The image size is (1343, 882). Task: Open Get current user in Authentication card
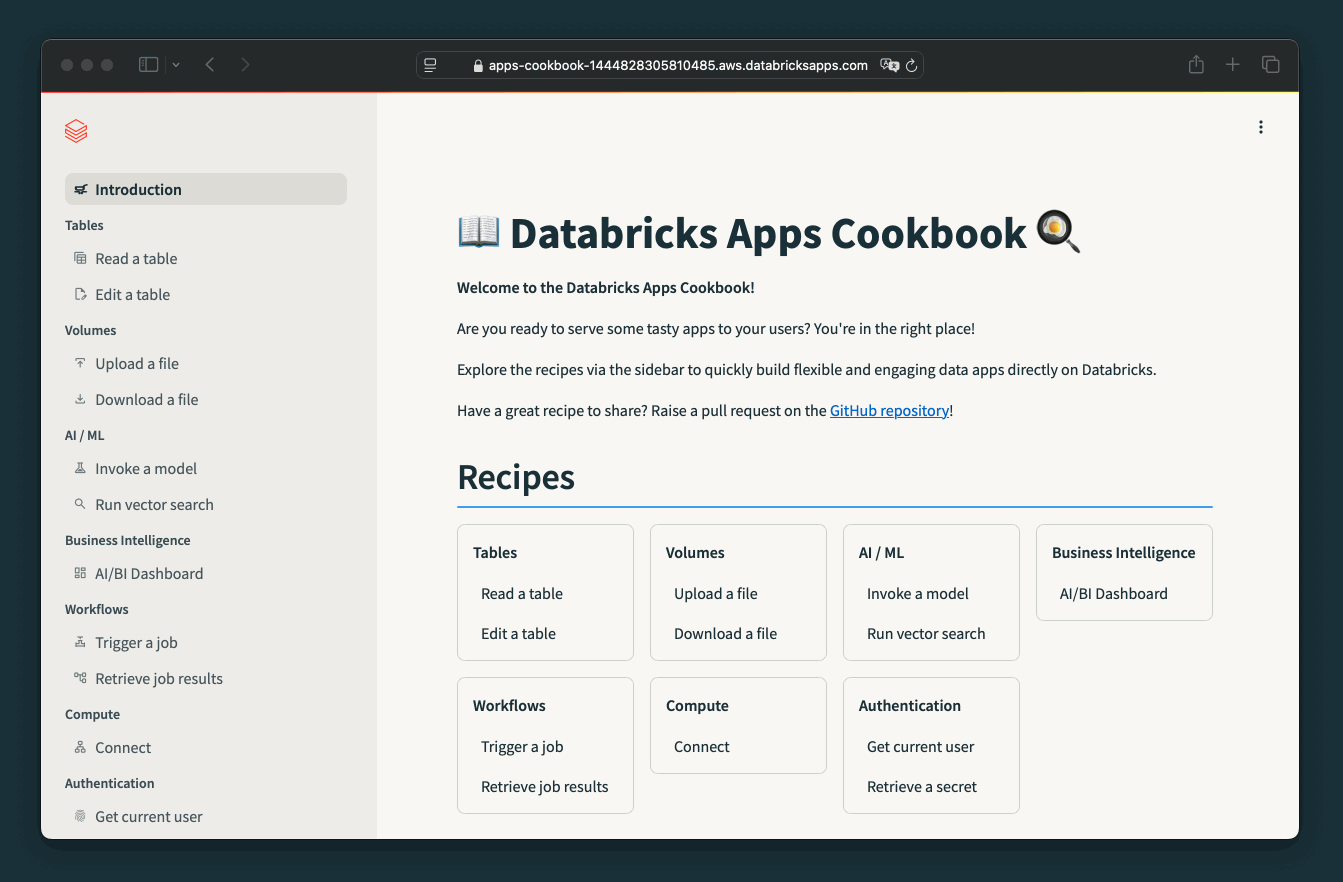coord(920,746)
